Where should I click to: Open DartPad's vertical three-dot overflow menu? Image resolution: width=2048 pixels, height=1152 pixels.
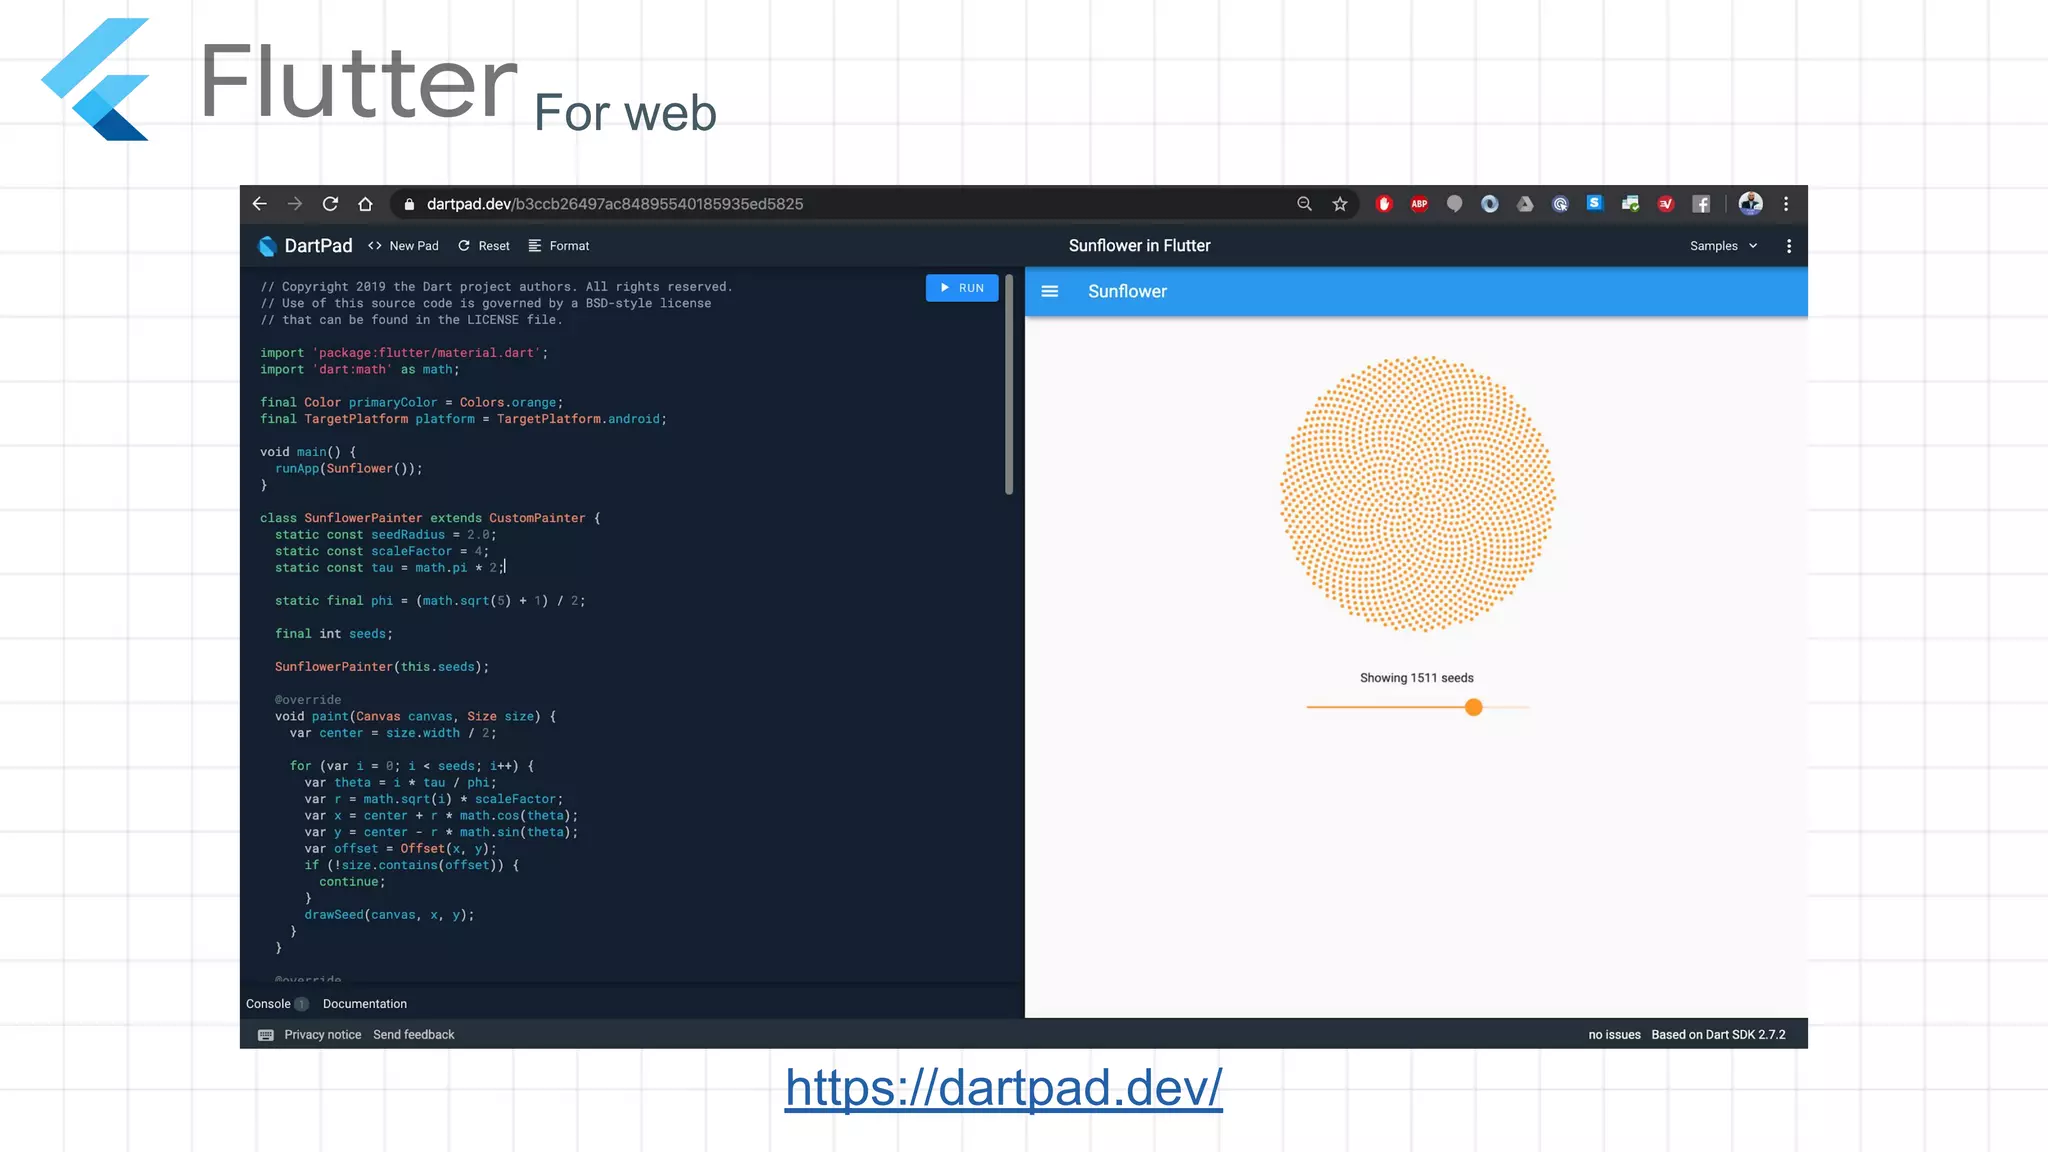point(1789,246)
